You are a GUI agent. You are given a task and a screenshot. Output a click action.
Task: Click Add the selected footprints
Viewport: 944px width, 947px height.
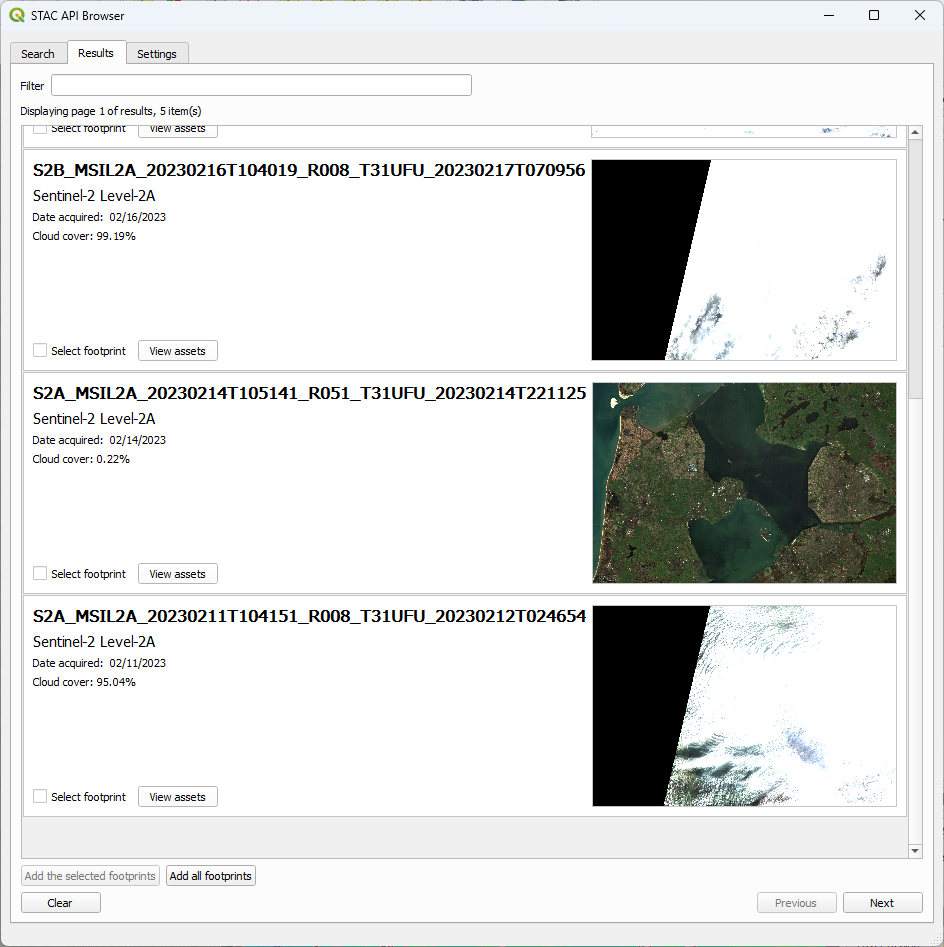click(90, 875)
